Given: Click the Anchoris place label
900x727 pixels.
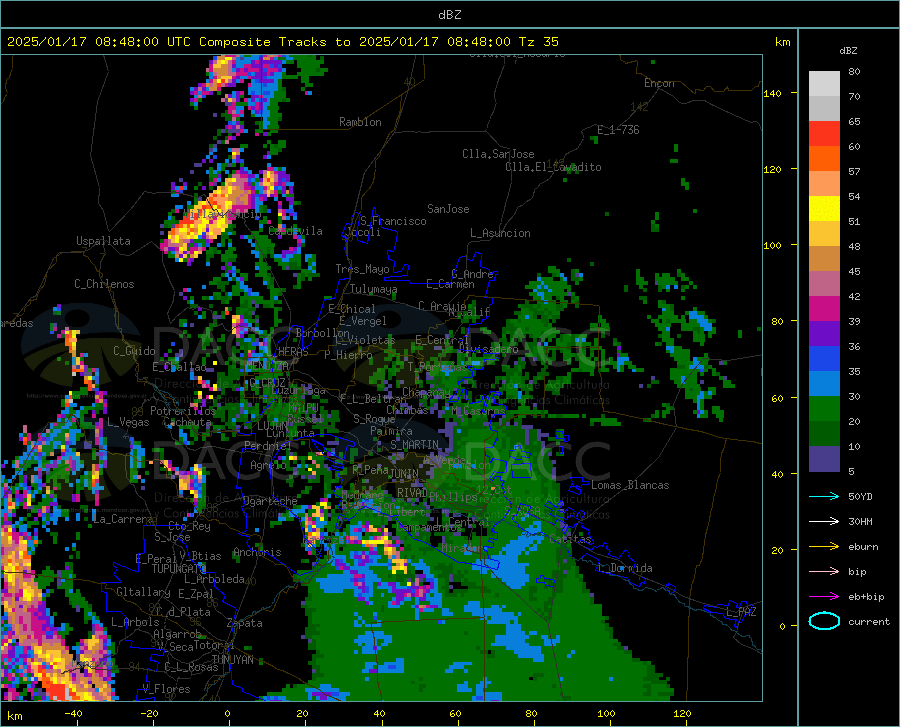Looking at the screenshot, I should 257,552.
